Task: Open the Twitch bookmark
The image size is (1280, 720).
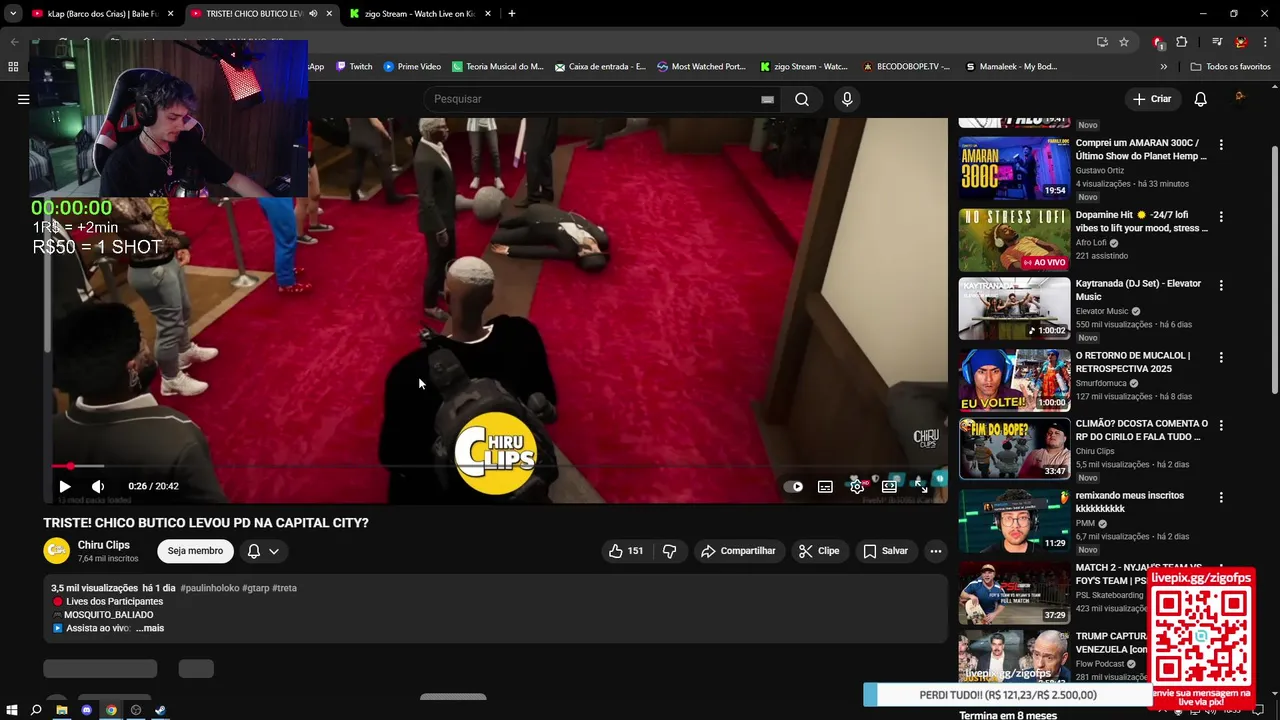Action: click(354, 67)
